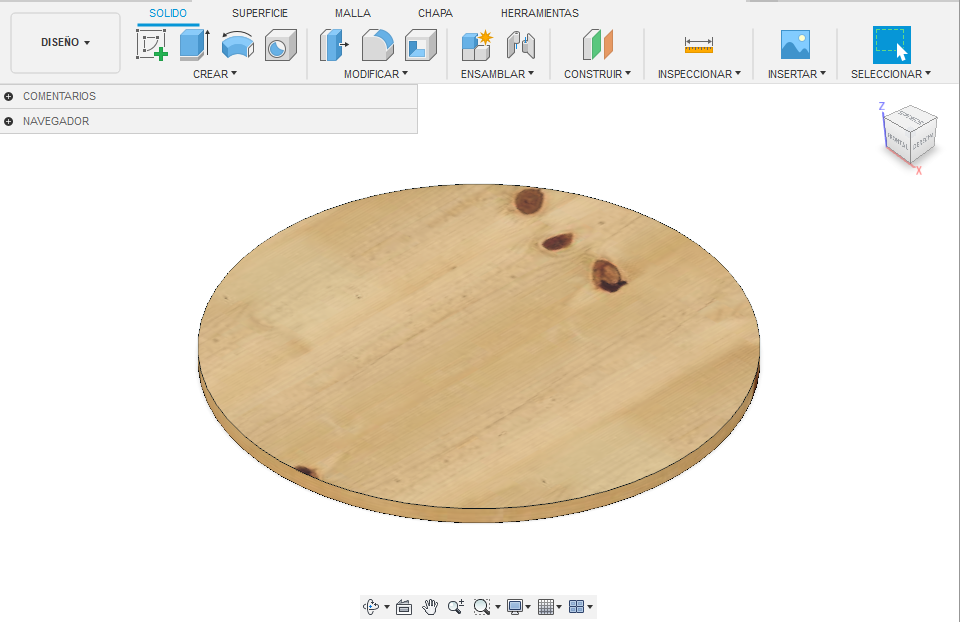Activate the Zoom magnifier tool
This screenshot has width=960, height=622.
click(x=455, y=606)
